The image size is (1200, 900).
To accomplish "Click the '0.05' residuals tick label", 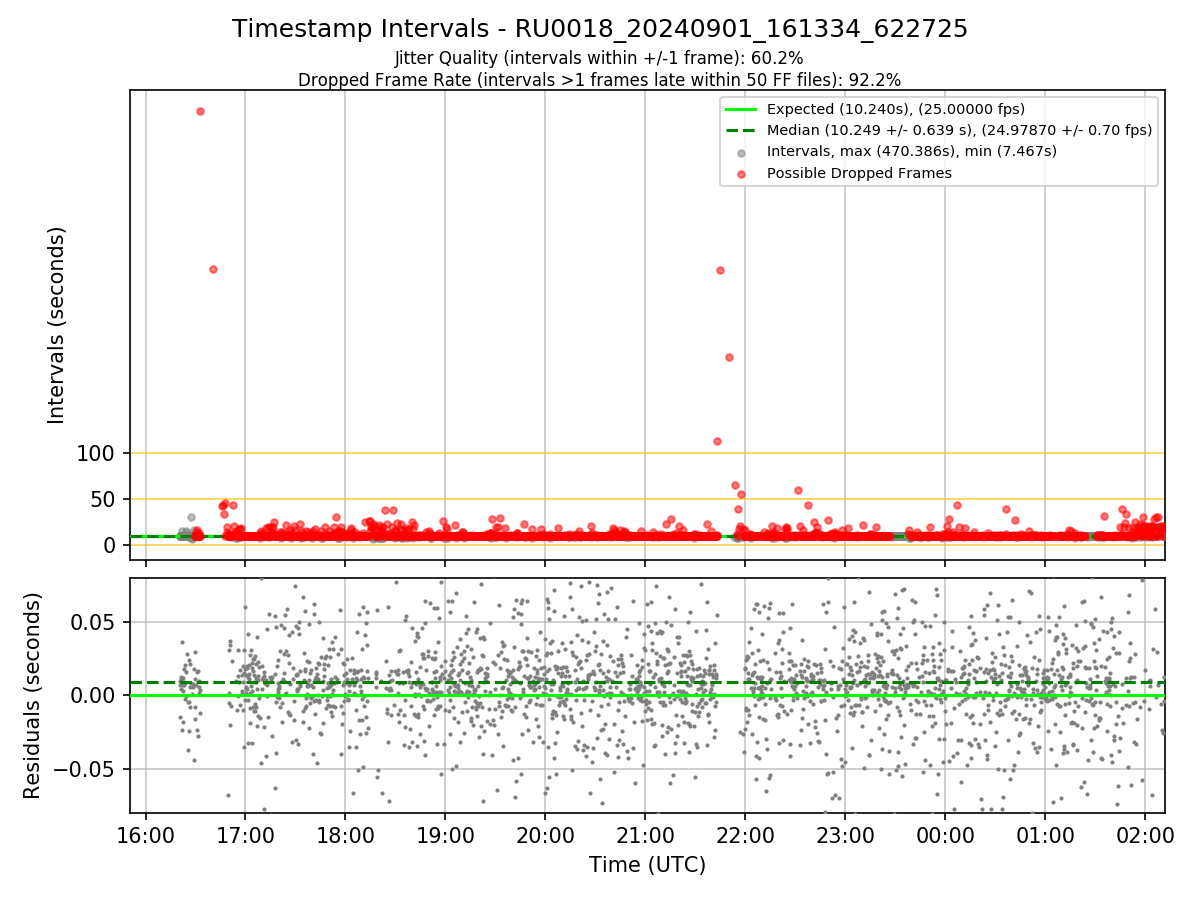I will [93, 622].
